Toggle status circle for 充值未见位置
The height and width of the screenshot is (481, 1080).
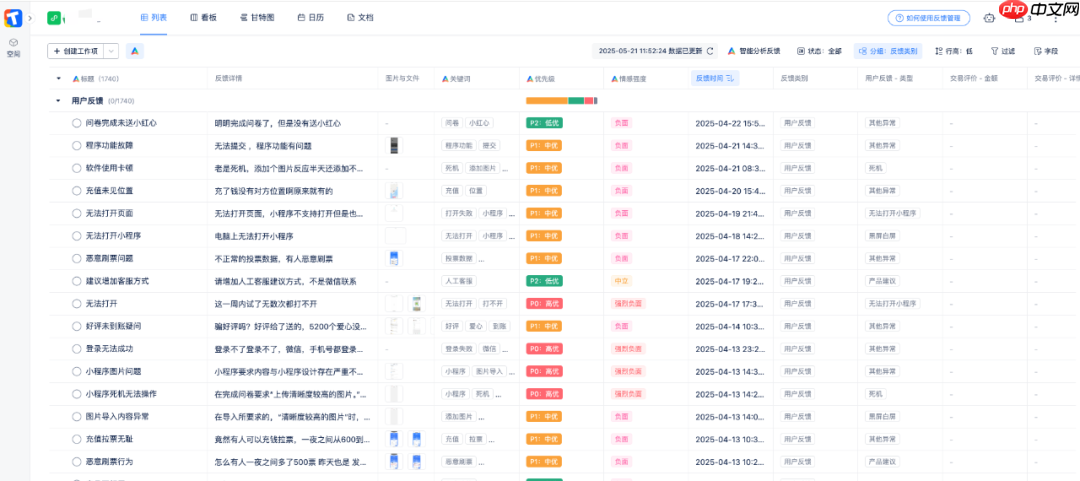pos(77,191)
